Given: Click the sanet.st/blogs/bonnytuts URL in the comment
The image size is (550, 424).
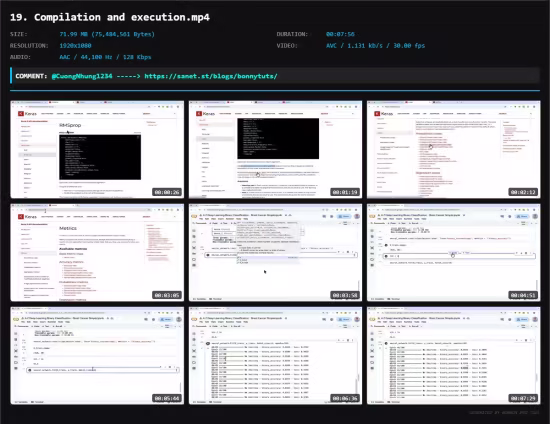Looking at the screenshot, I should pos(211,76).
